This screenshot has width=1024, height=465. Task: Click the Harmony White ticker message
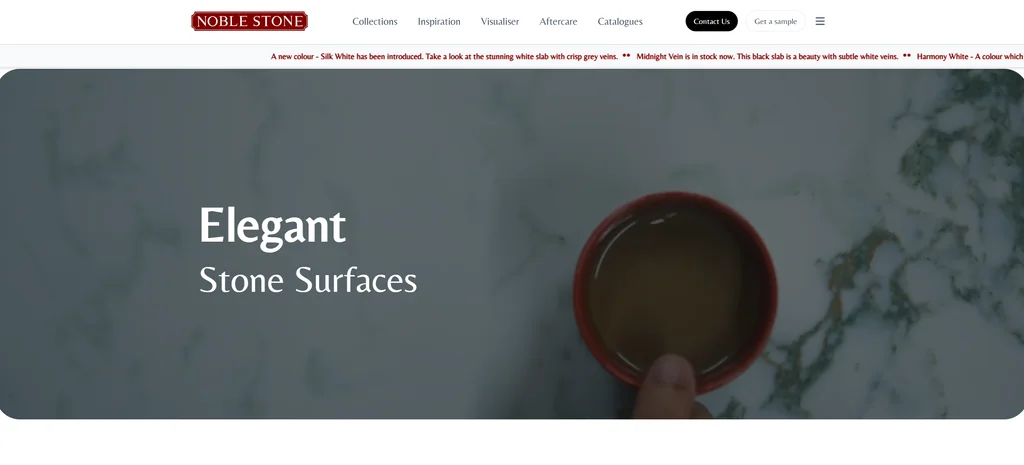[x=970, y=57]
